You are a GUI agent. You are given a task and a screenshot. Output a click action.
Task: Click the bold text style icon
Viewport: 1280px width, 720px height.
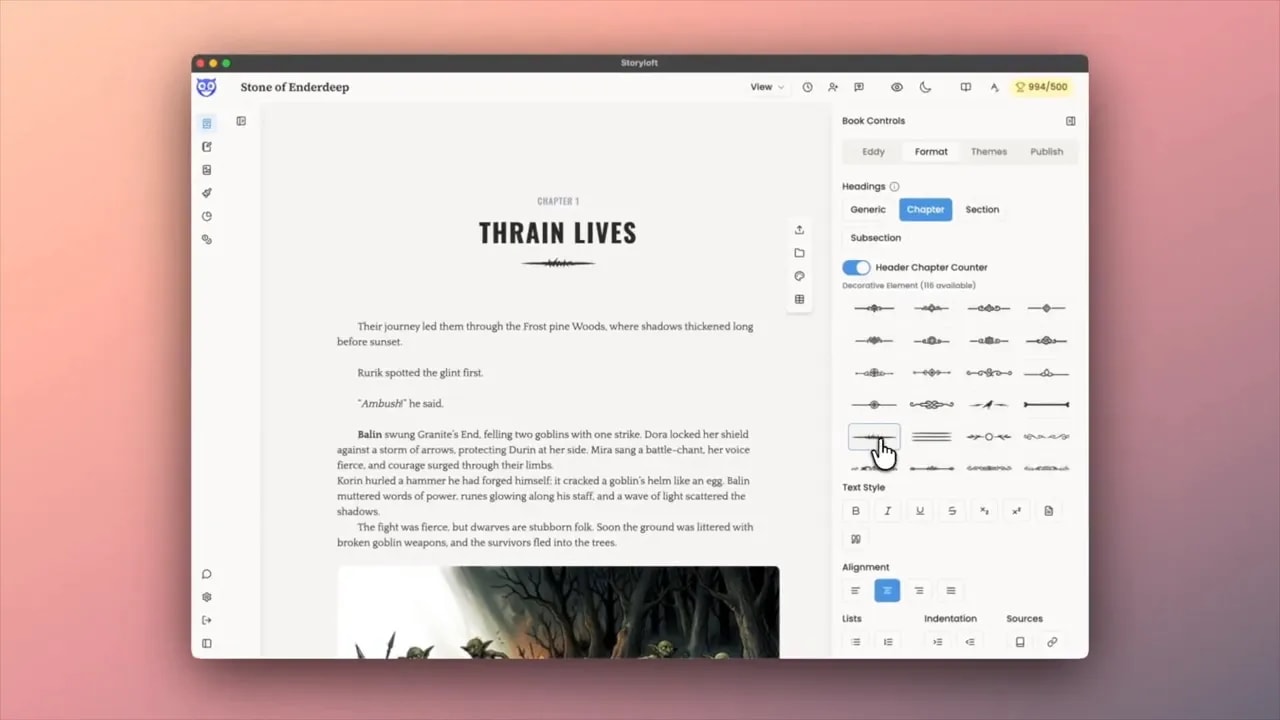click(855, 511)
